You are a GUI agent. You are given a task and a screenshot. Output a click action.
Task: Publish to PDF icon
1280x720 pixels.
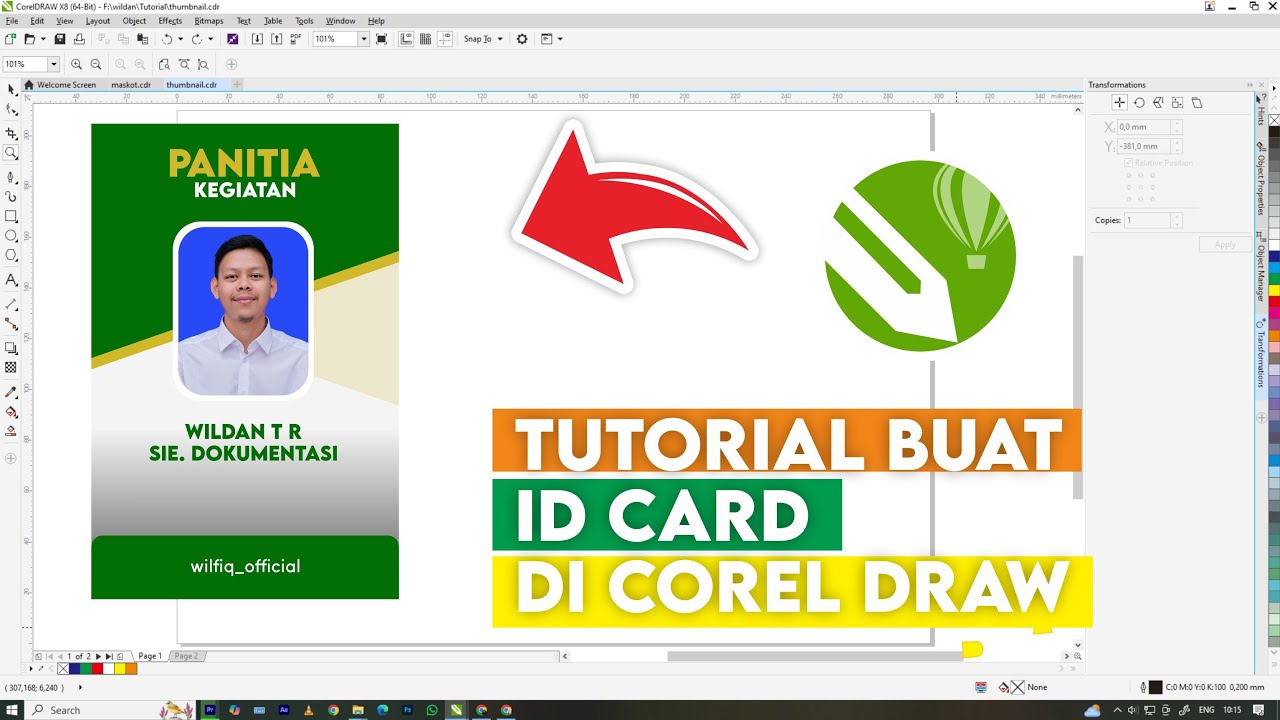pyautogui.click(x=297, y=39)
